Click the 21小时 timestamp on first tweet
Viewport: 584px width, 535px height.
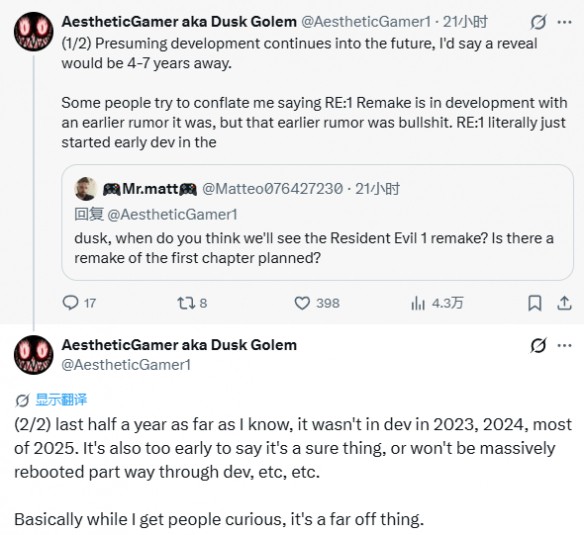pos(465,22)
